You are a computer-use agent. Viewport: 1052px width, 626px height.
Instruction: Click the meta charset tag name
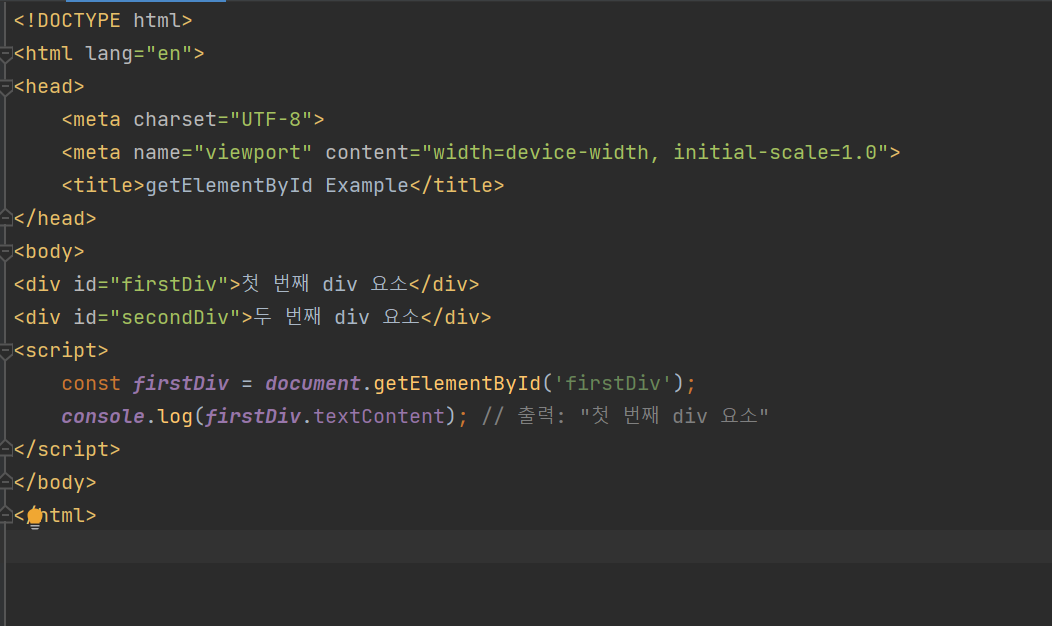pyautogui.click(x=97, y=119)
